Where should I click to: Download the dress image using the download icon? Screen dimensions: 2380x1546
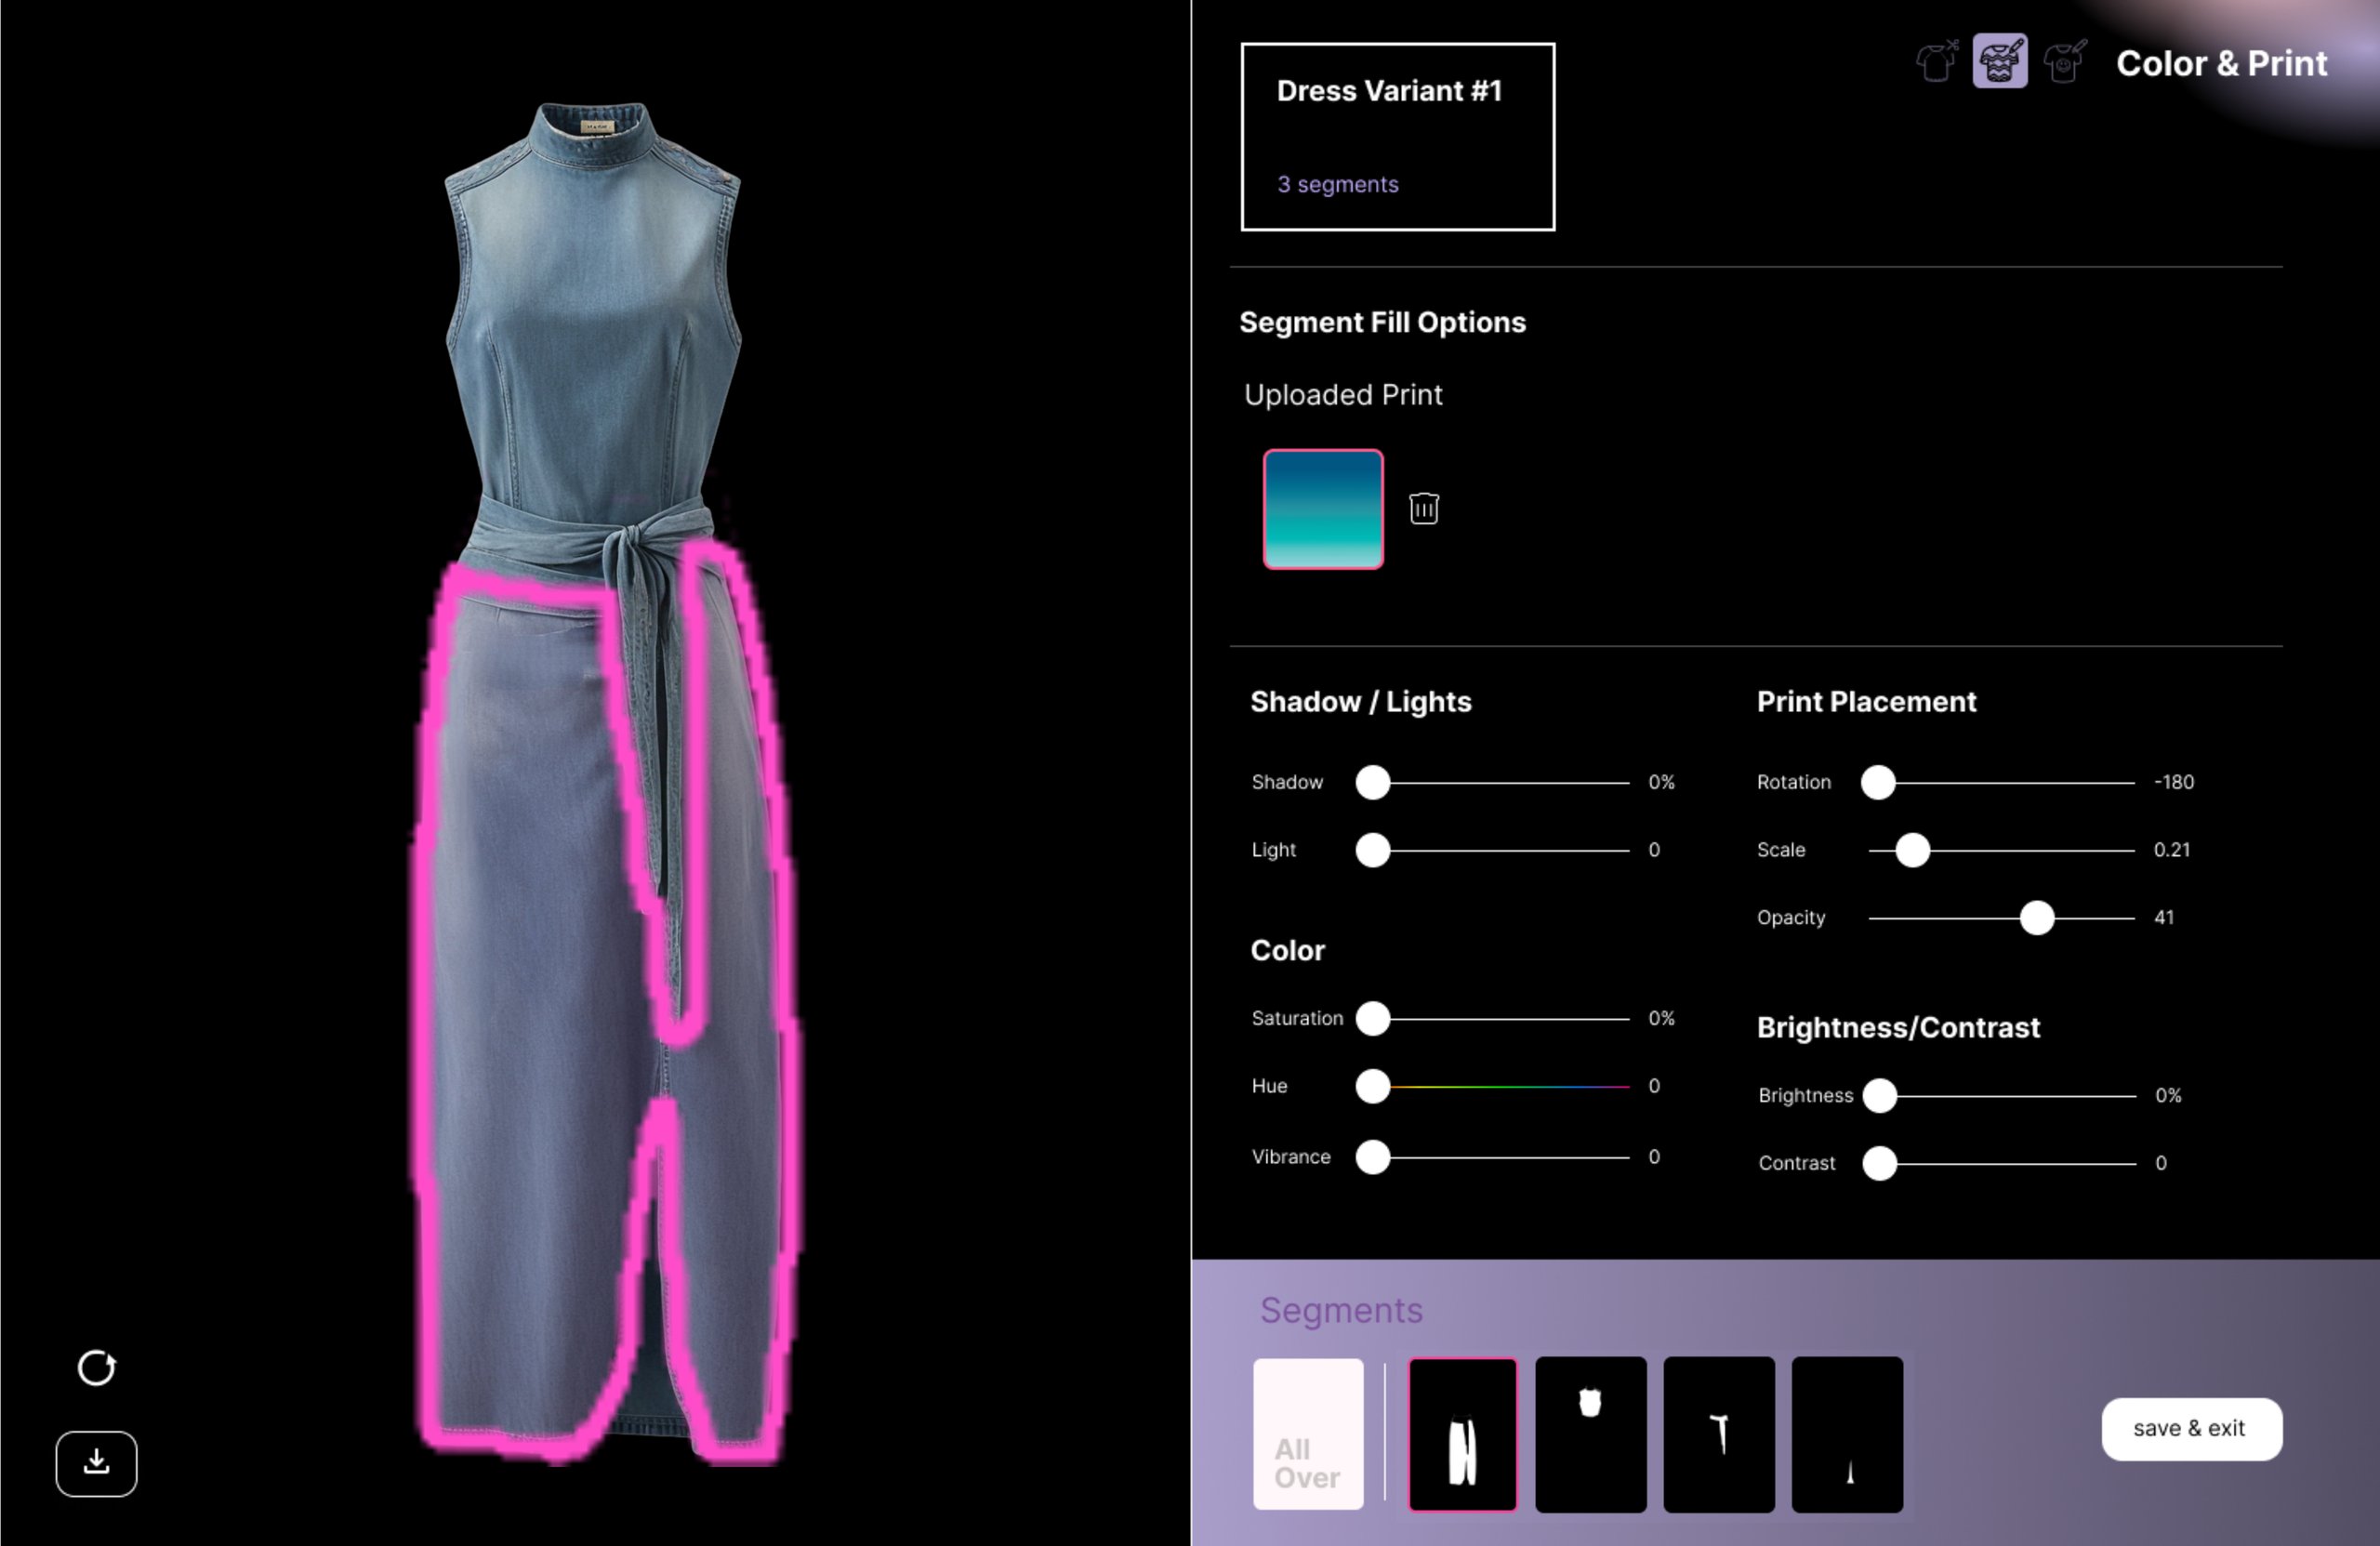(96, 1463)
